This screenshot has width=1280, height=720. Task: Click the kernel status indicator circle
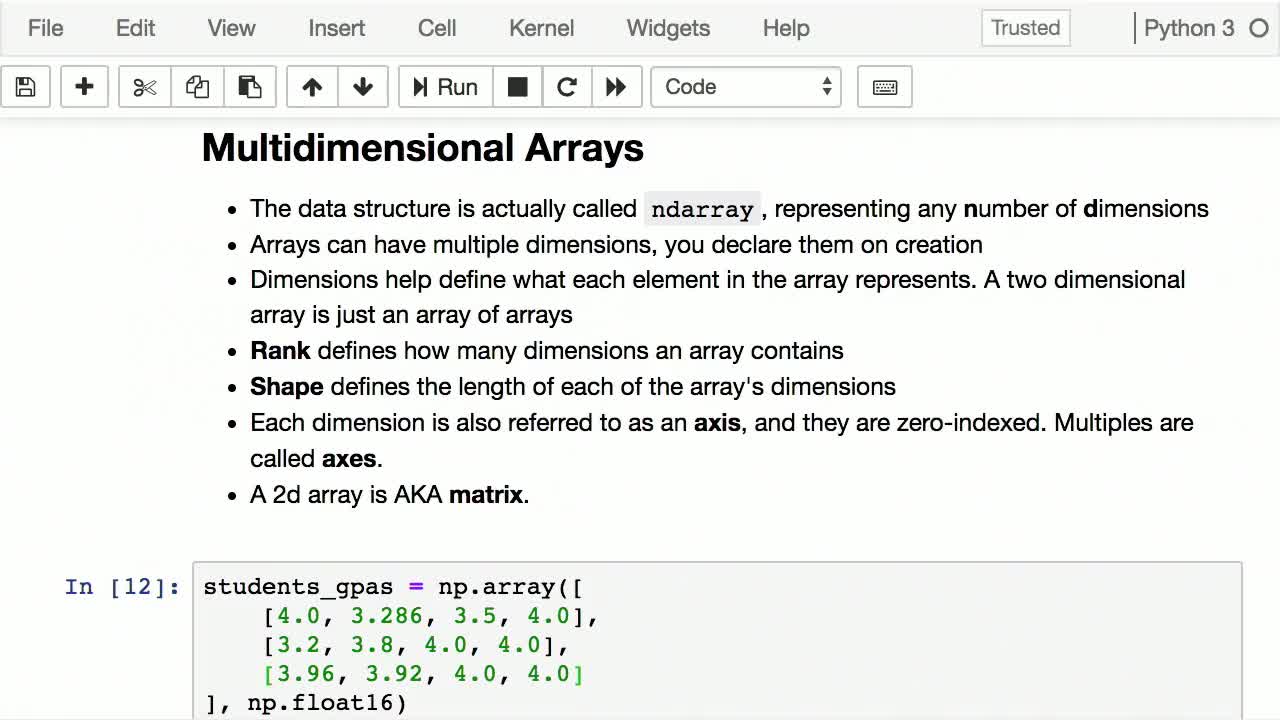(x=1258, y=28)
